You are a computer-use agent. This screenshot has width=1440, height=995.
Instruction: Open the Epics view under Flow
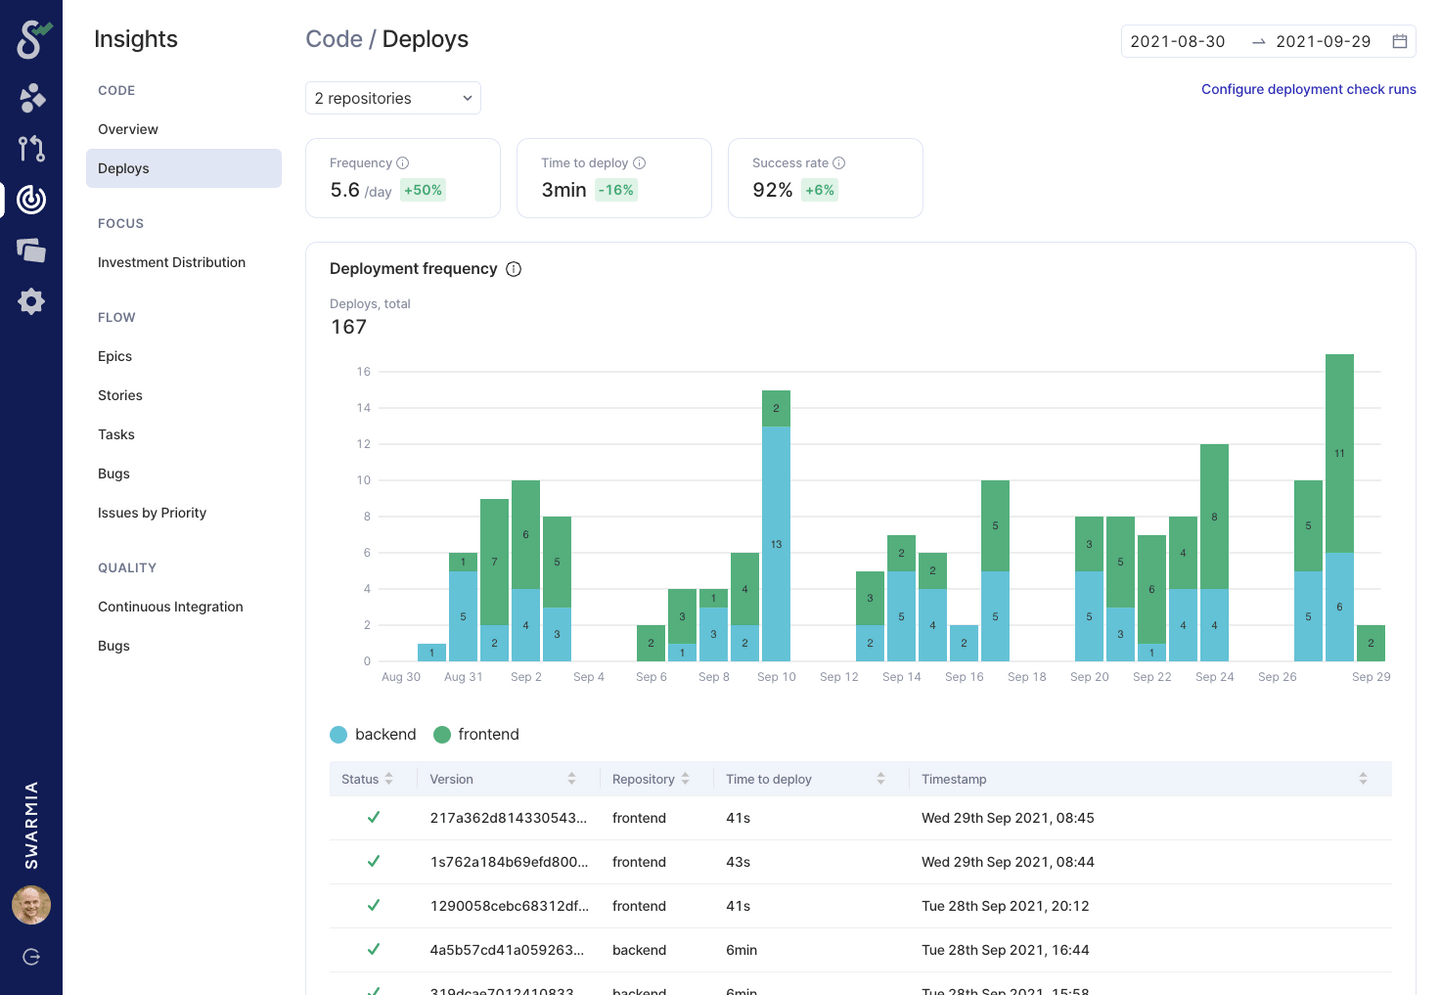(x=114, y=356)
